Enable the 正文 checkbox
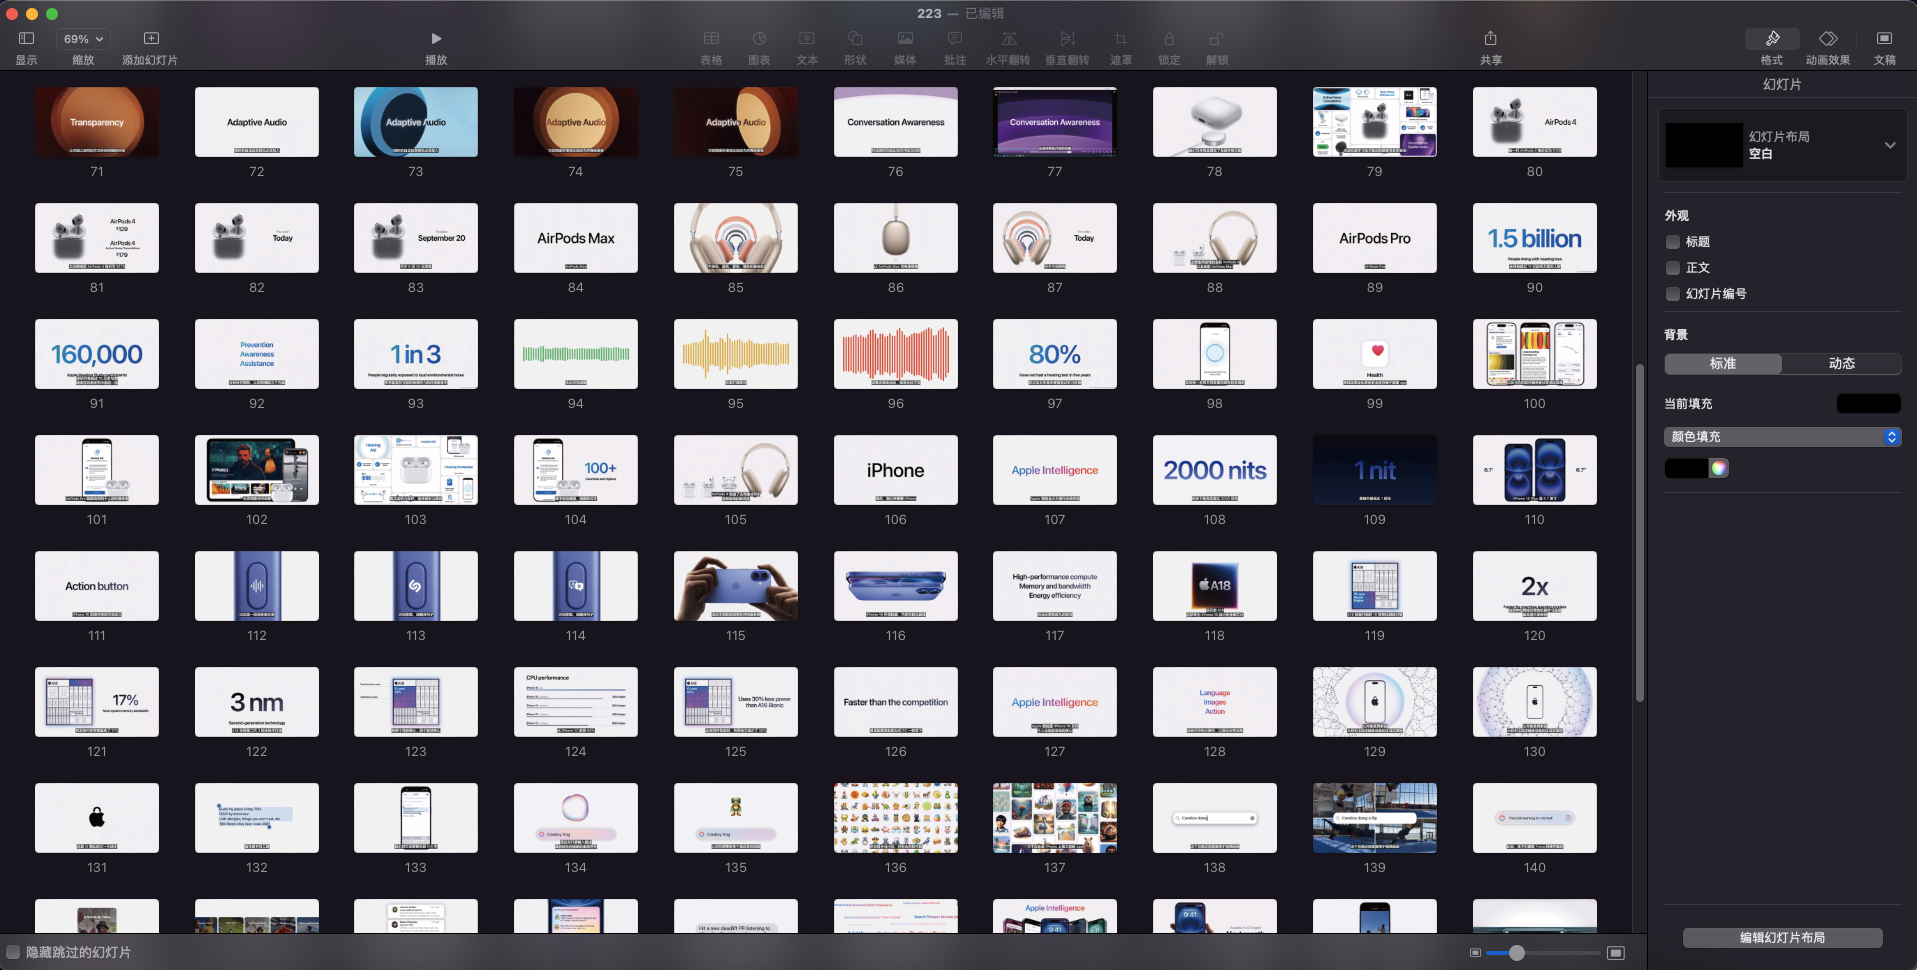This screenshot has height=970, width=1917. click(1673, 268)
